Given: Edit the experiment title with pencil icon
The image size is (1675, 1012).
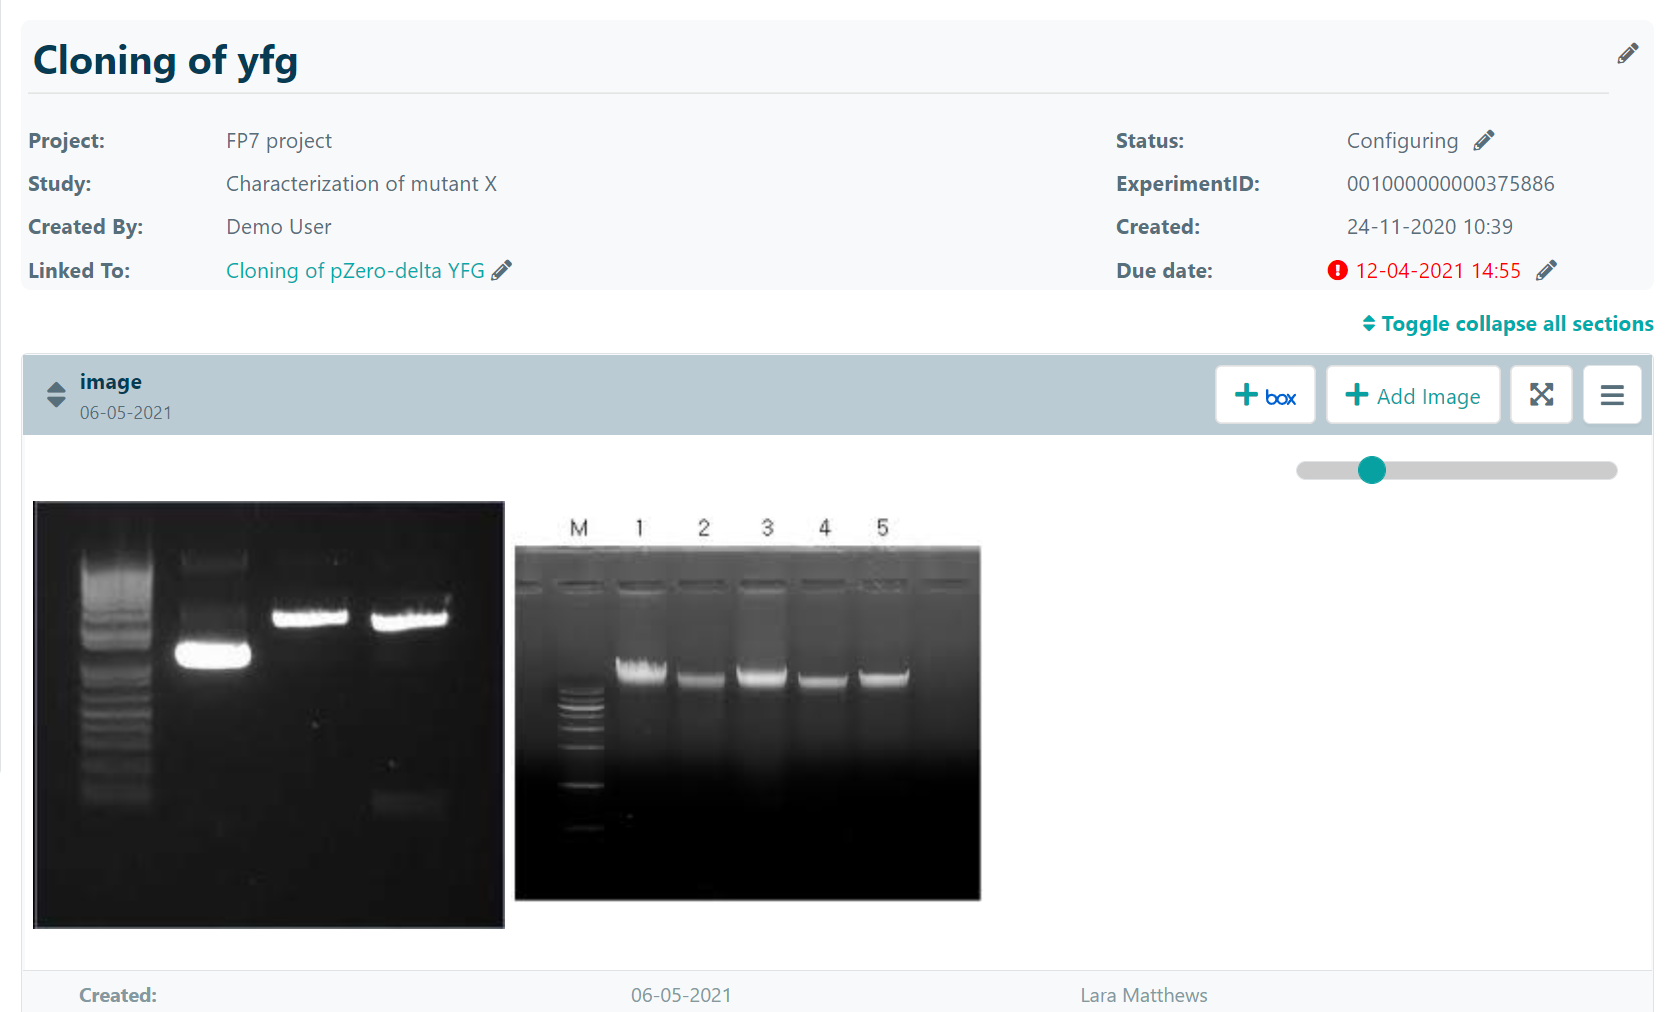Looking at the screenshot, I should [x=1627, y=54].
